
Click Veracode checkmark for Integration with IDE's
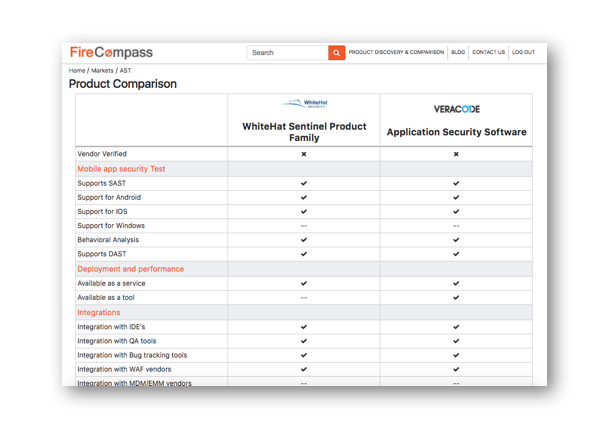pyautogui.click(x=456, y=327)
